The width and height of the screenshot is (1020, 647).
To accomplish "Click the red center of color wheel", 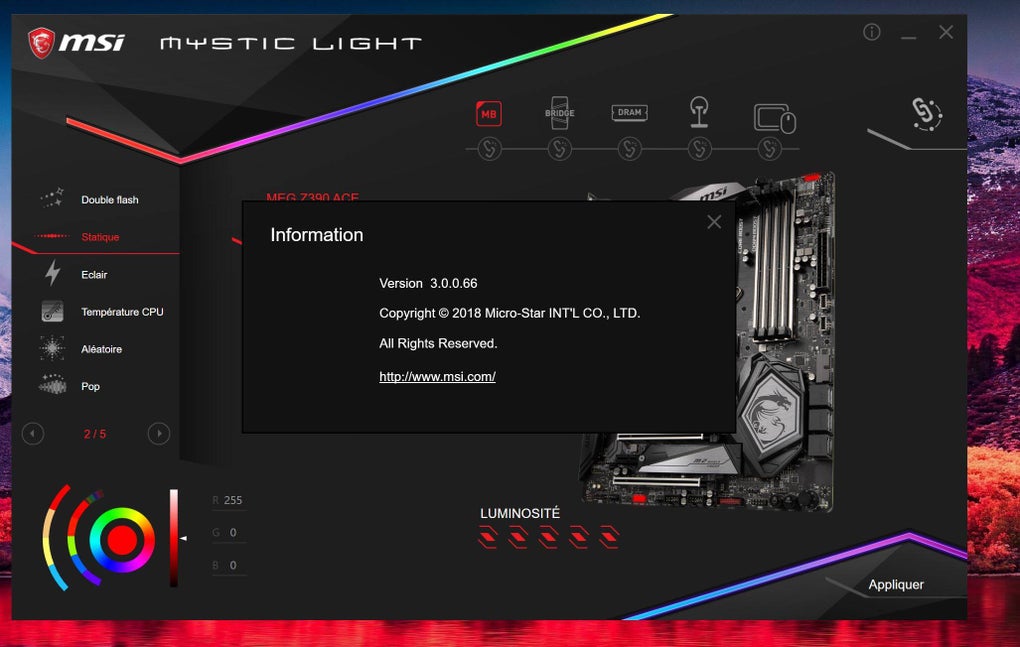I will pos(122,540).
